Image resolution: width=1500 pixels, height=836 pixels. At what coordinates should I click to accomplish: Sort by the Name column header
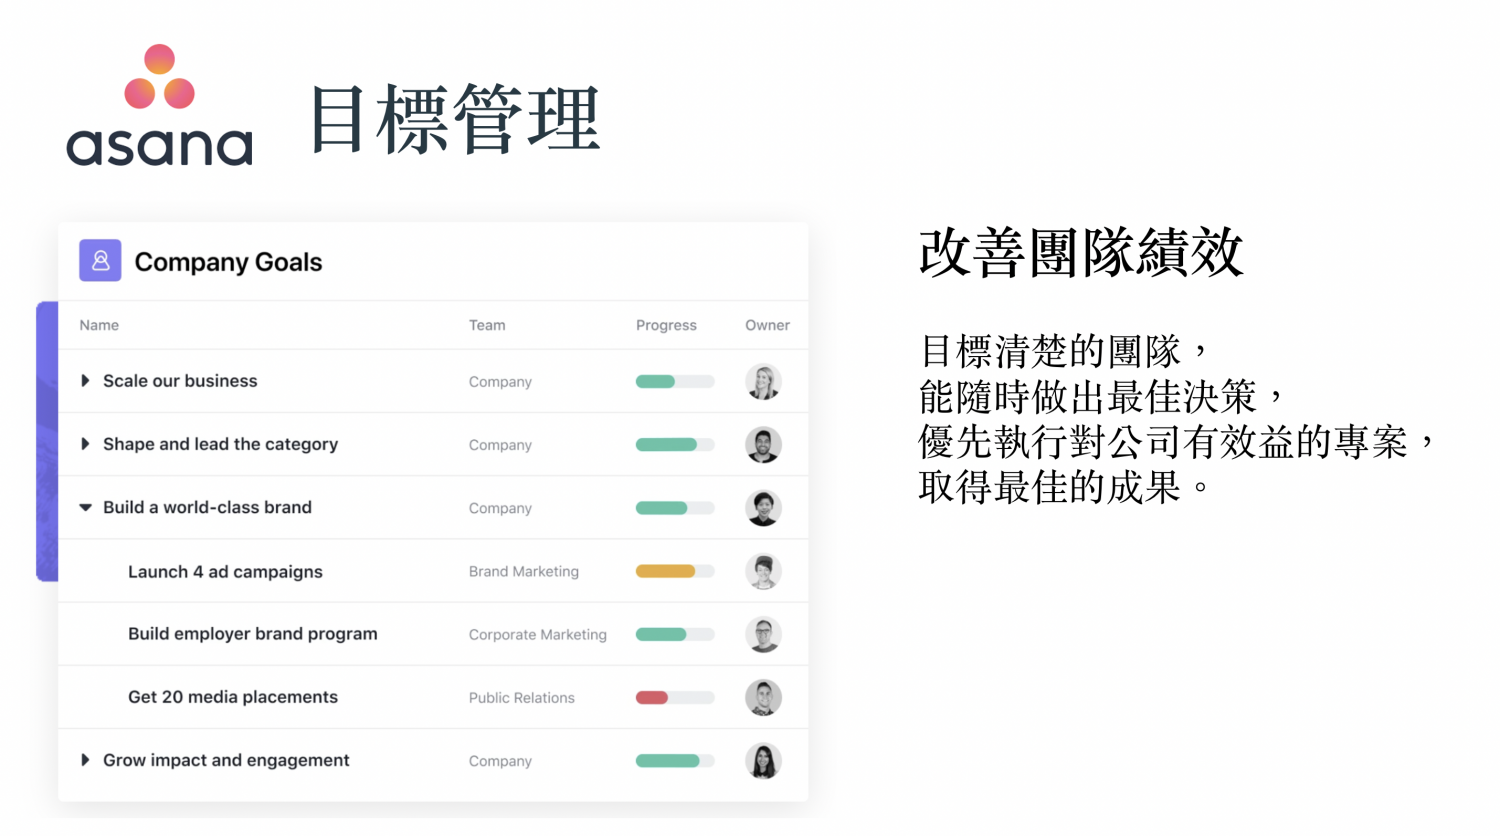tap(99, 325)
